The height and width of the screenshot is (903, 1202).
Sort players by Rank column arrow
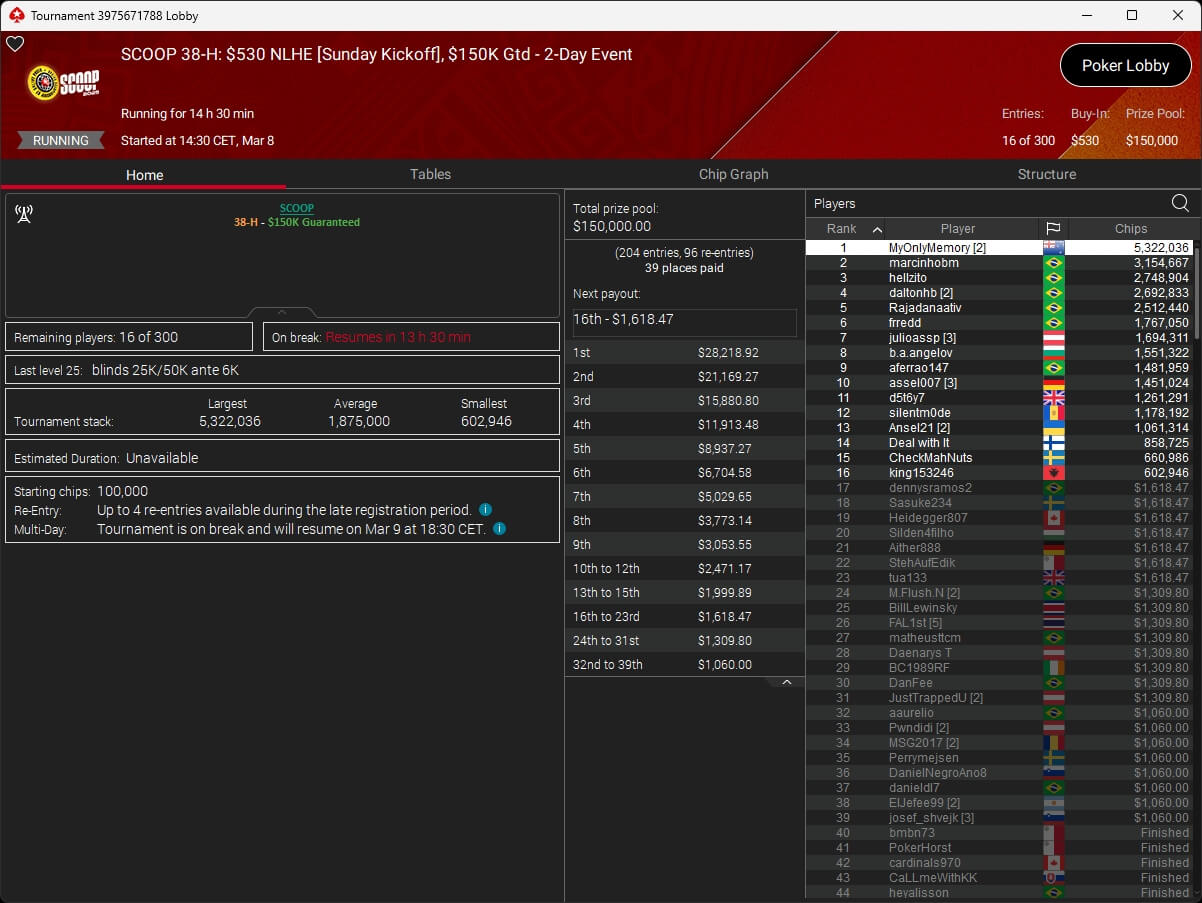(877, 229)
